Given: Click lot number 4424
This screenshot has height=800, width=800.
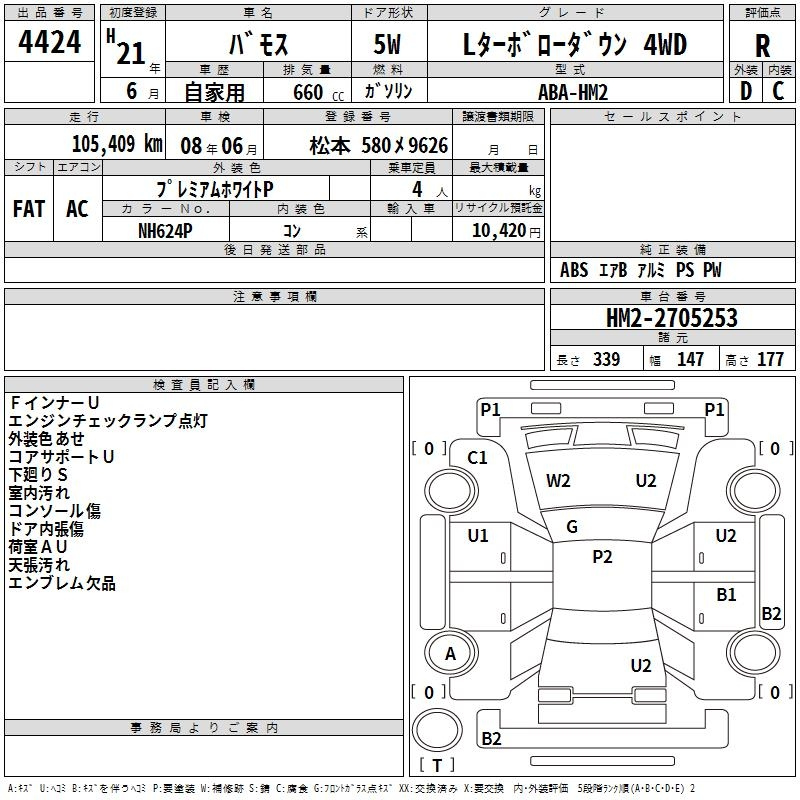Looking at the screenshot, I should coord(49,41).
